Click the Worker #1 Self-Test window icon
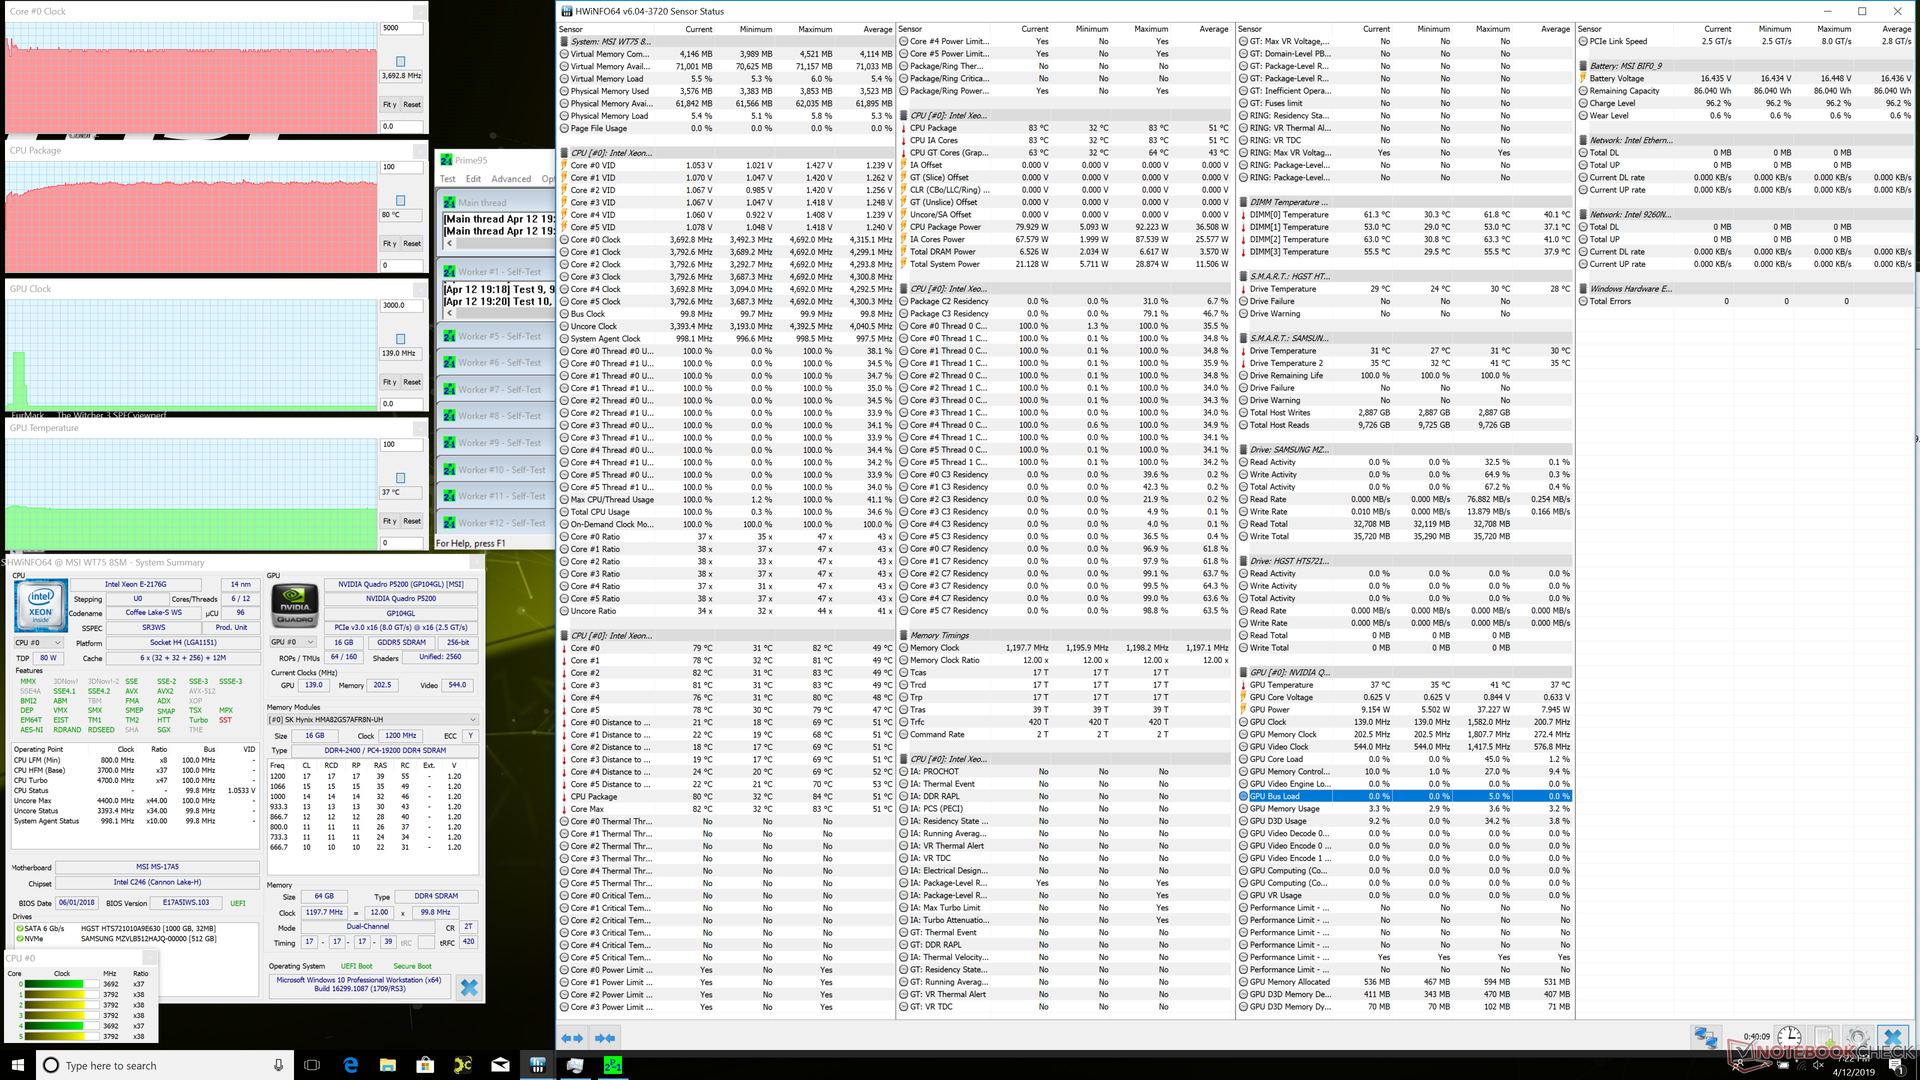This screenshot has width=1920, height=1080. pos(450,271)
